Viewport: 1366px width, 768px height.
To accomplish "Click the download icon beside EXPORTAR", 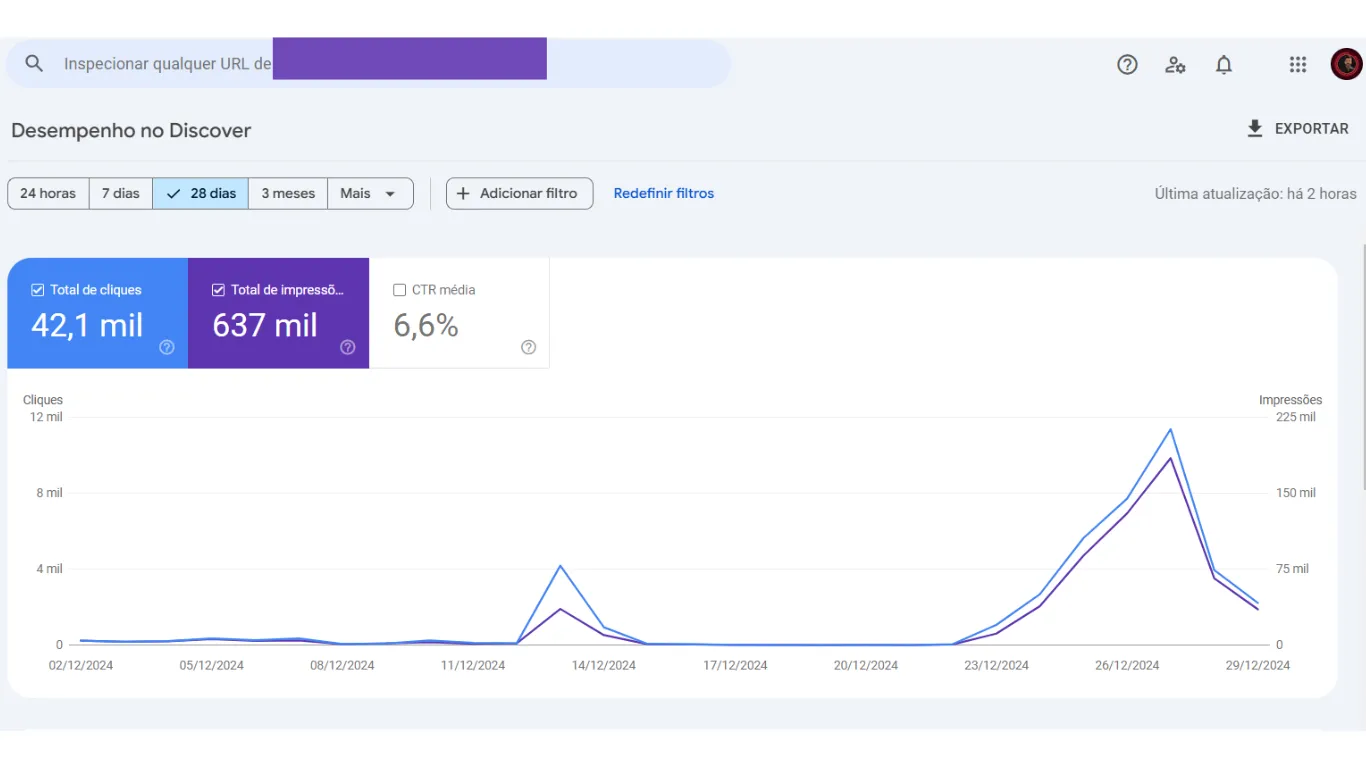I will tap(1255, 129).
